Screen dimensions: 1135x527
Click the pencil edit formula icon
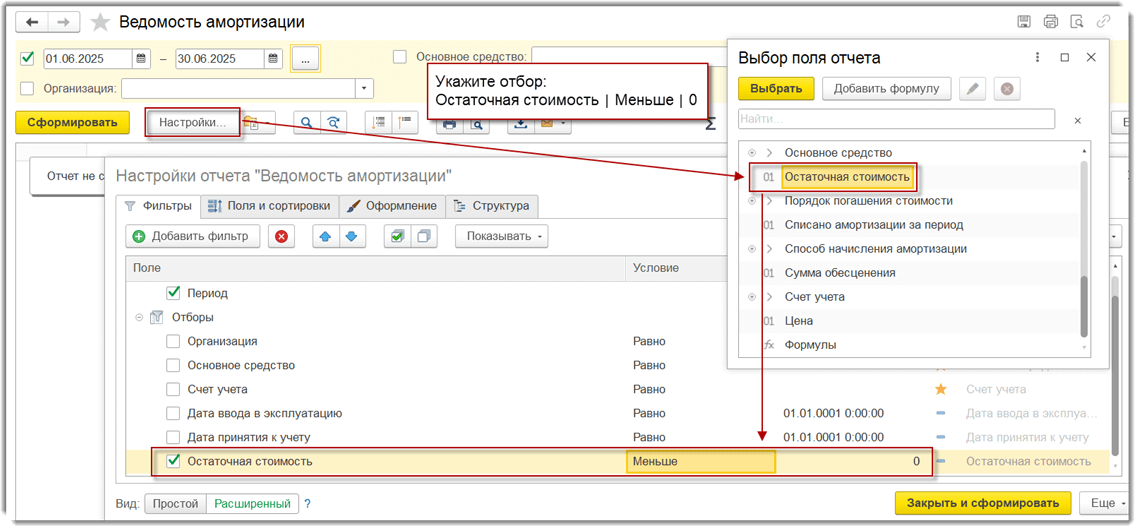973,89
